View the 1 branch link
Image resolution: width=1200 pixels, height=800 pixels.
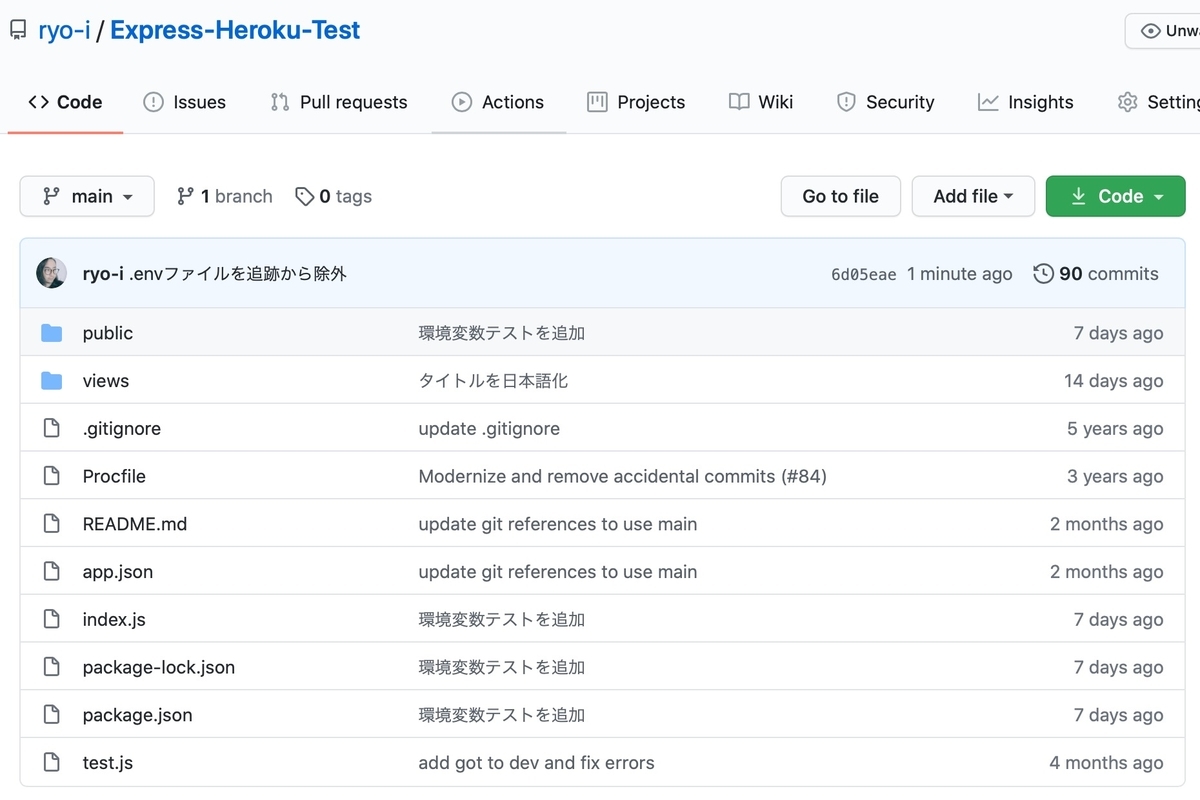(x=225, y=196)
